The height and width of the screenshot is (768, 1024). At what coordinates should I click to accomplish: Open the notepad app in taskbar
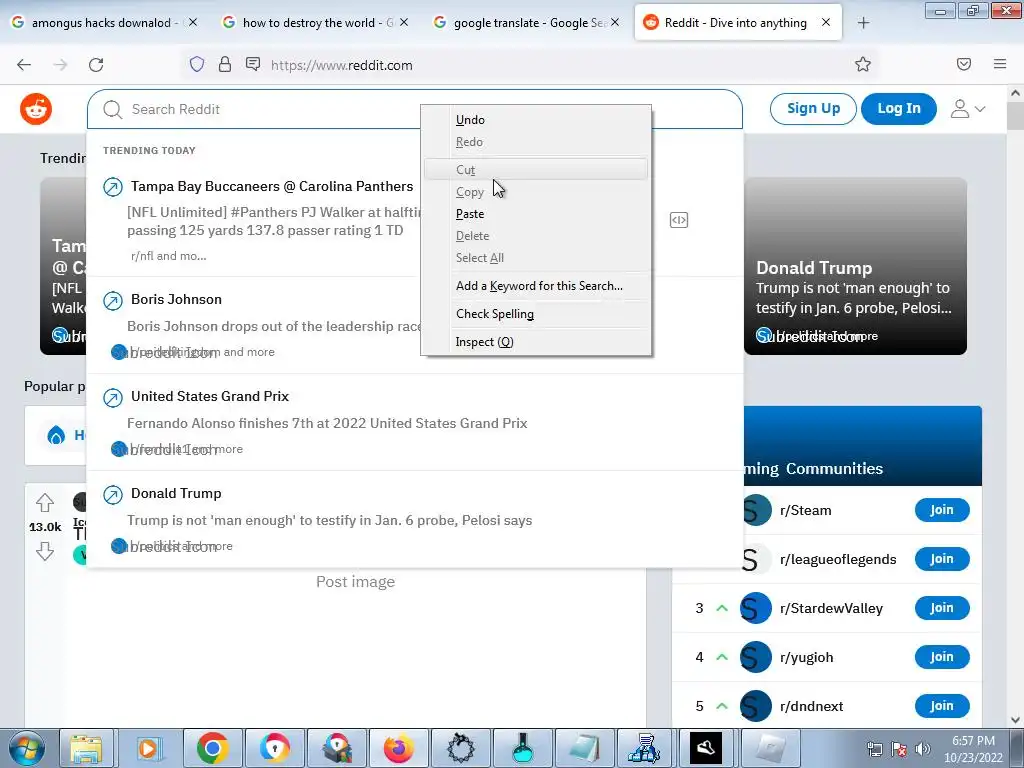coord(584,748)
